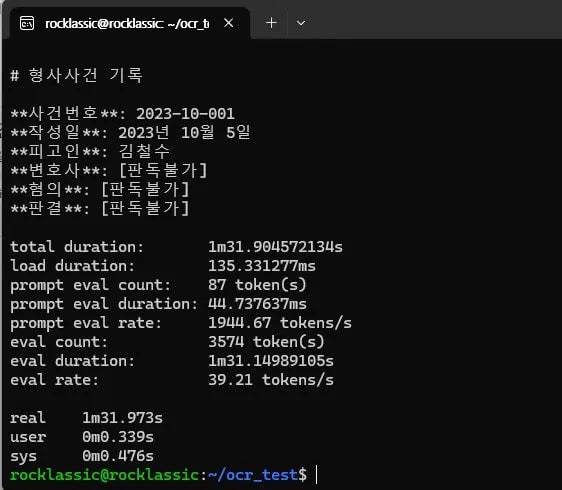The width and height of the screenshot is (562, 490).
Task: Click the prompt eval rate 1944.67 tokens/s
Action: click(280, 323)
